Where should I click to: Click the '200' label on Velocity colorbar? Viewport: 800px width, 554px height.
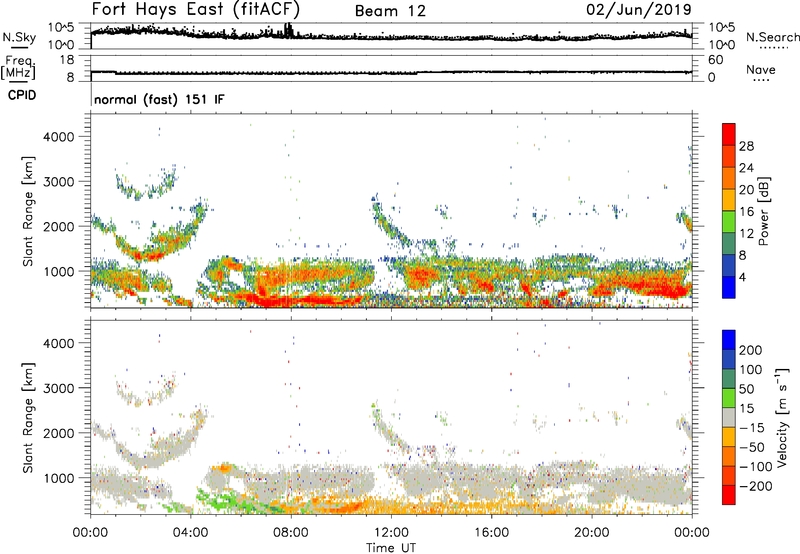751,350
